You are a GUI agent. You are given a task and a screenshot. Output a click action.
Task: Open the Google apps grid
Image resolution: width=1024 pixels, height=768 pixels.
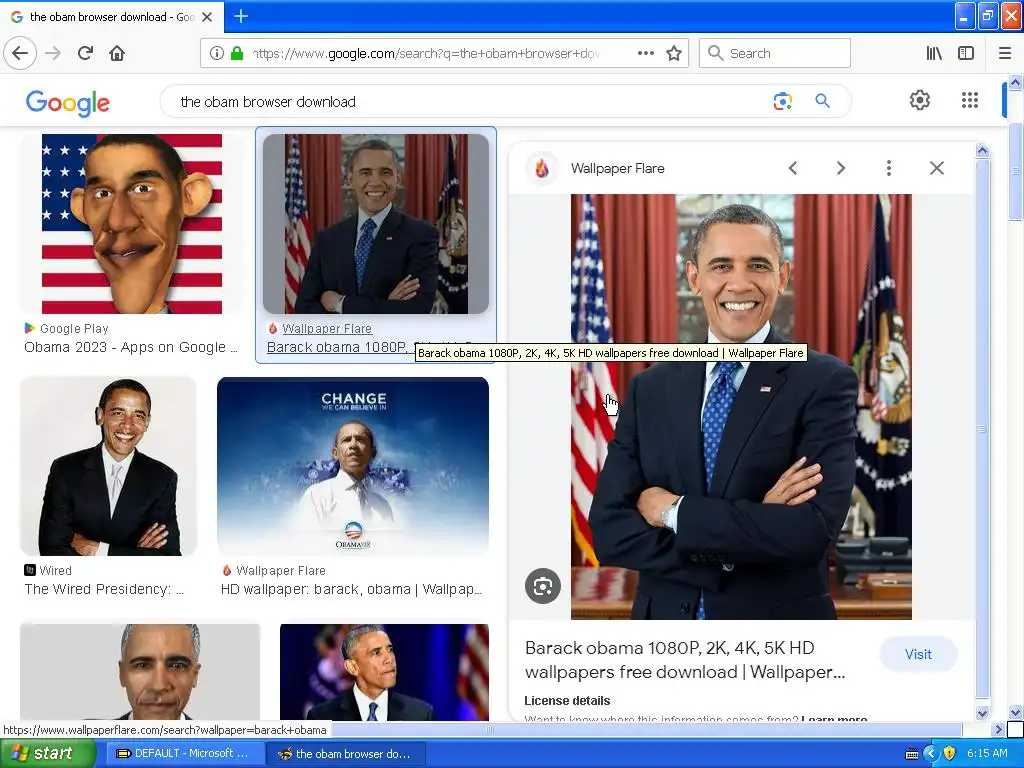[x=970, y=100]
